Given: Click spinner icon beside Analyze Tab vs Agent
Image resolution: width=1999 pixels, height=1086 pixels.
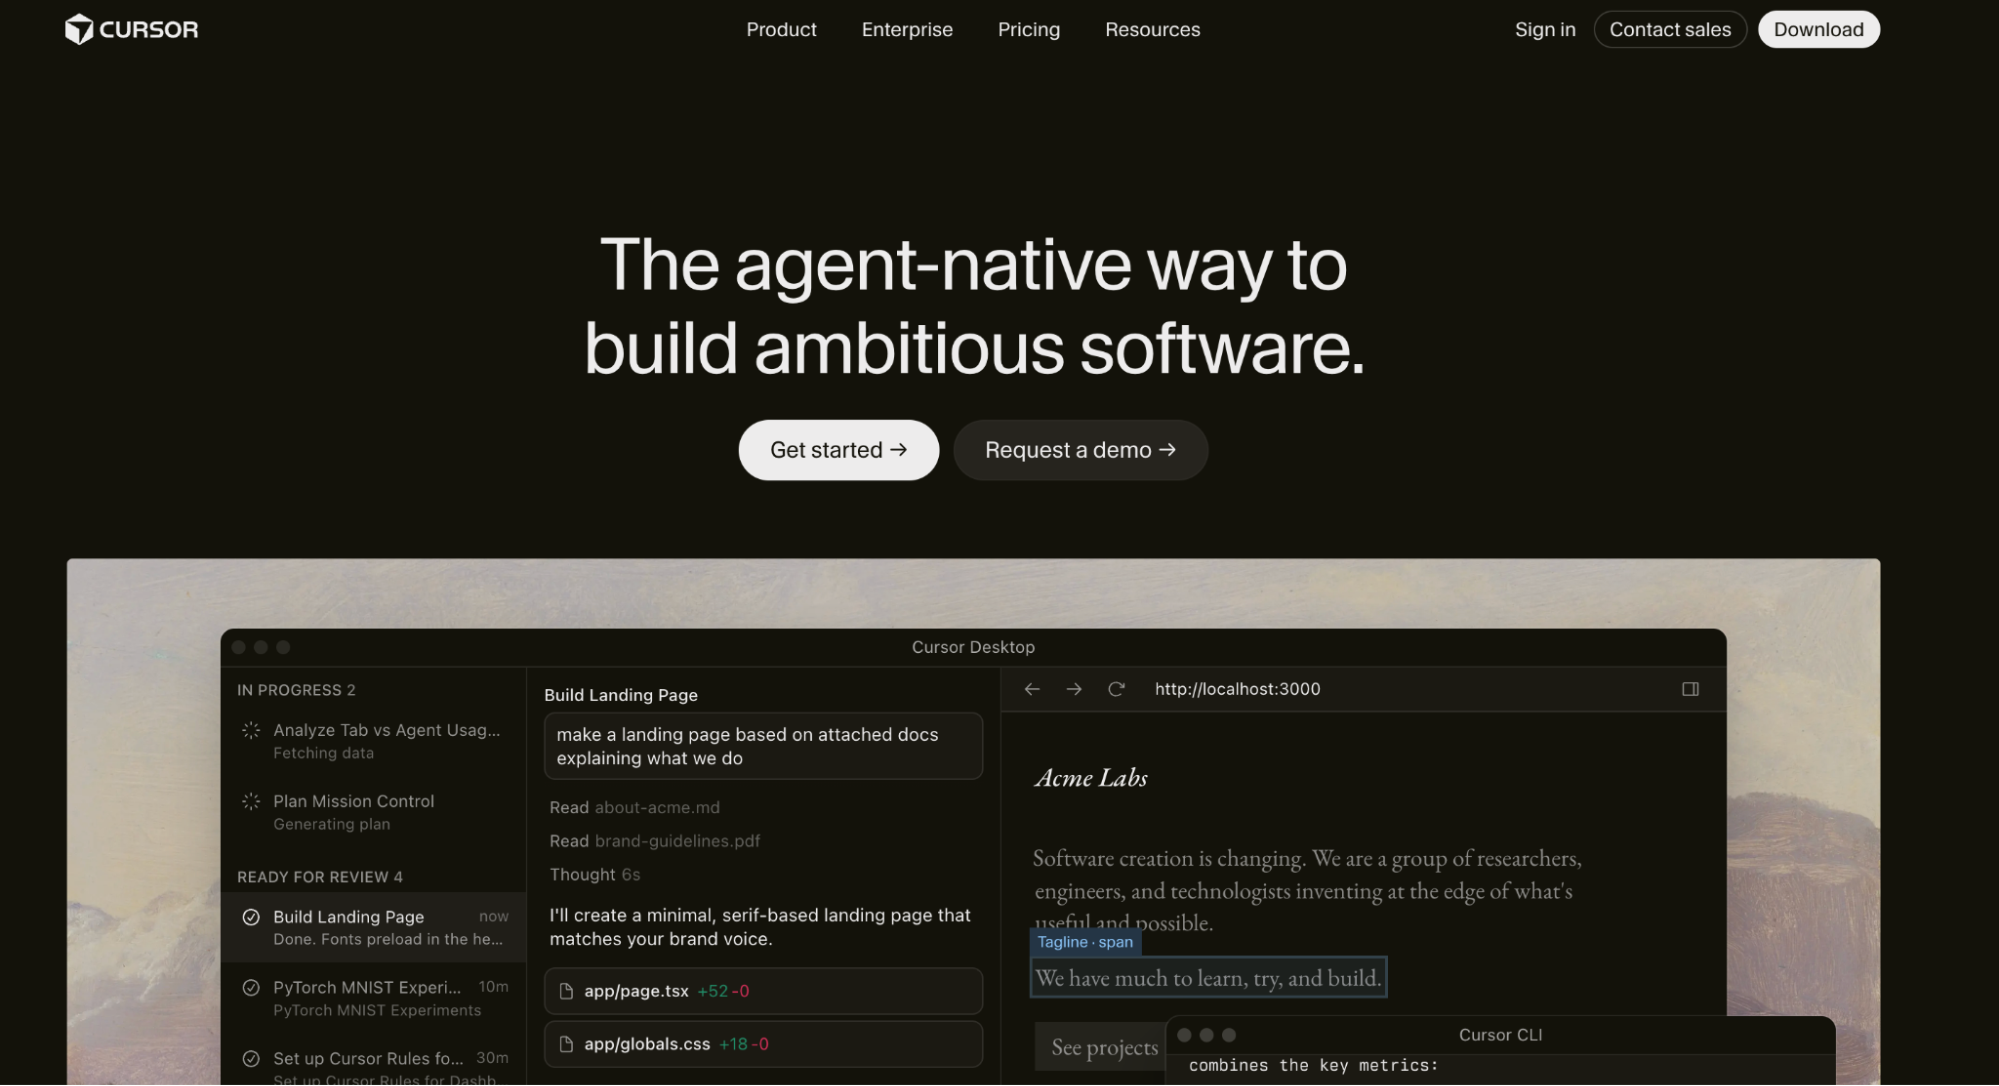Looking at the screenshot, I should click(251, 731).
